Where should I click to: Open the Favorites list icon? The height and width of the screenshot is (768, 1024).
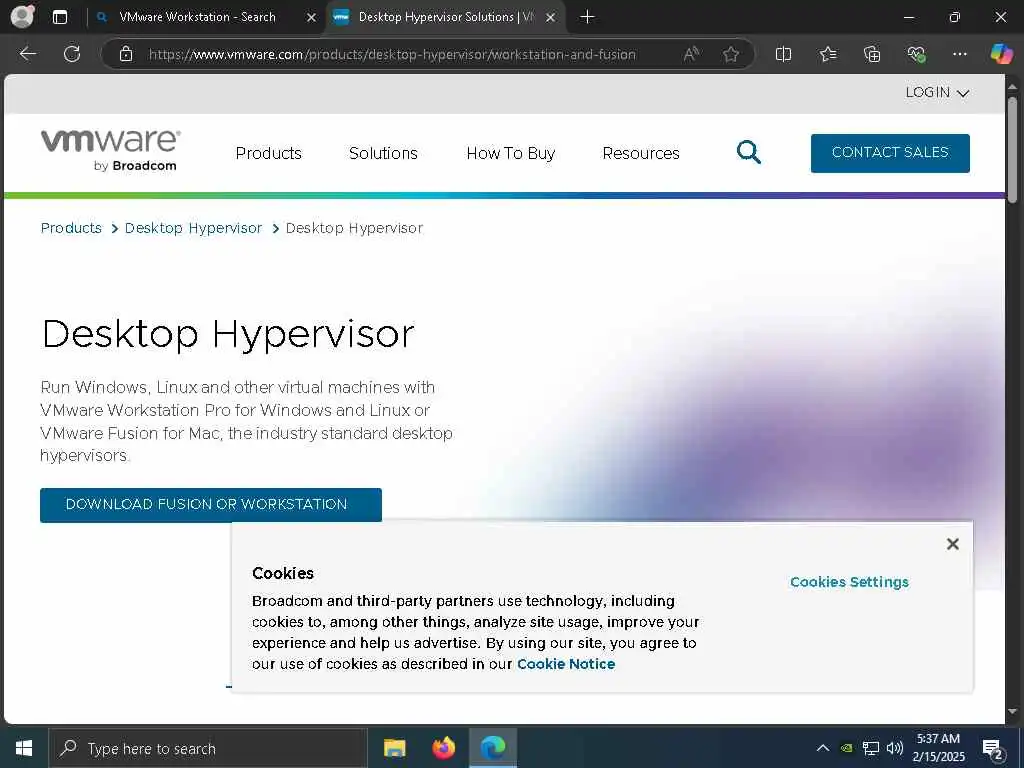tap(827, 54)
